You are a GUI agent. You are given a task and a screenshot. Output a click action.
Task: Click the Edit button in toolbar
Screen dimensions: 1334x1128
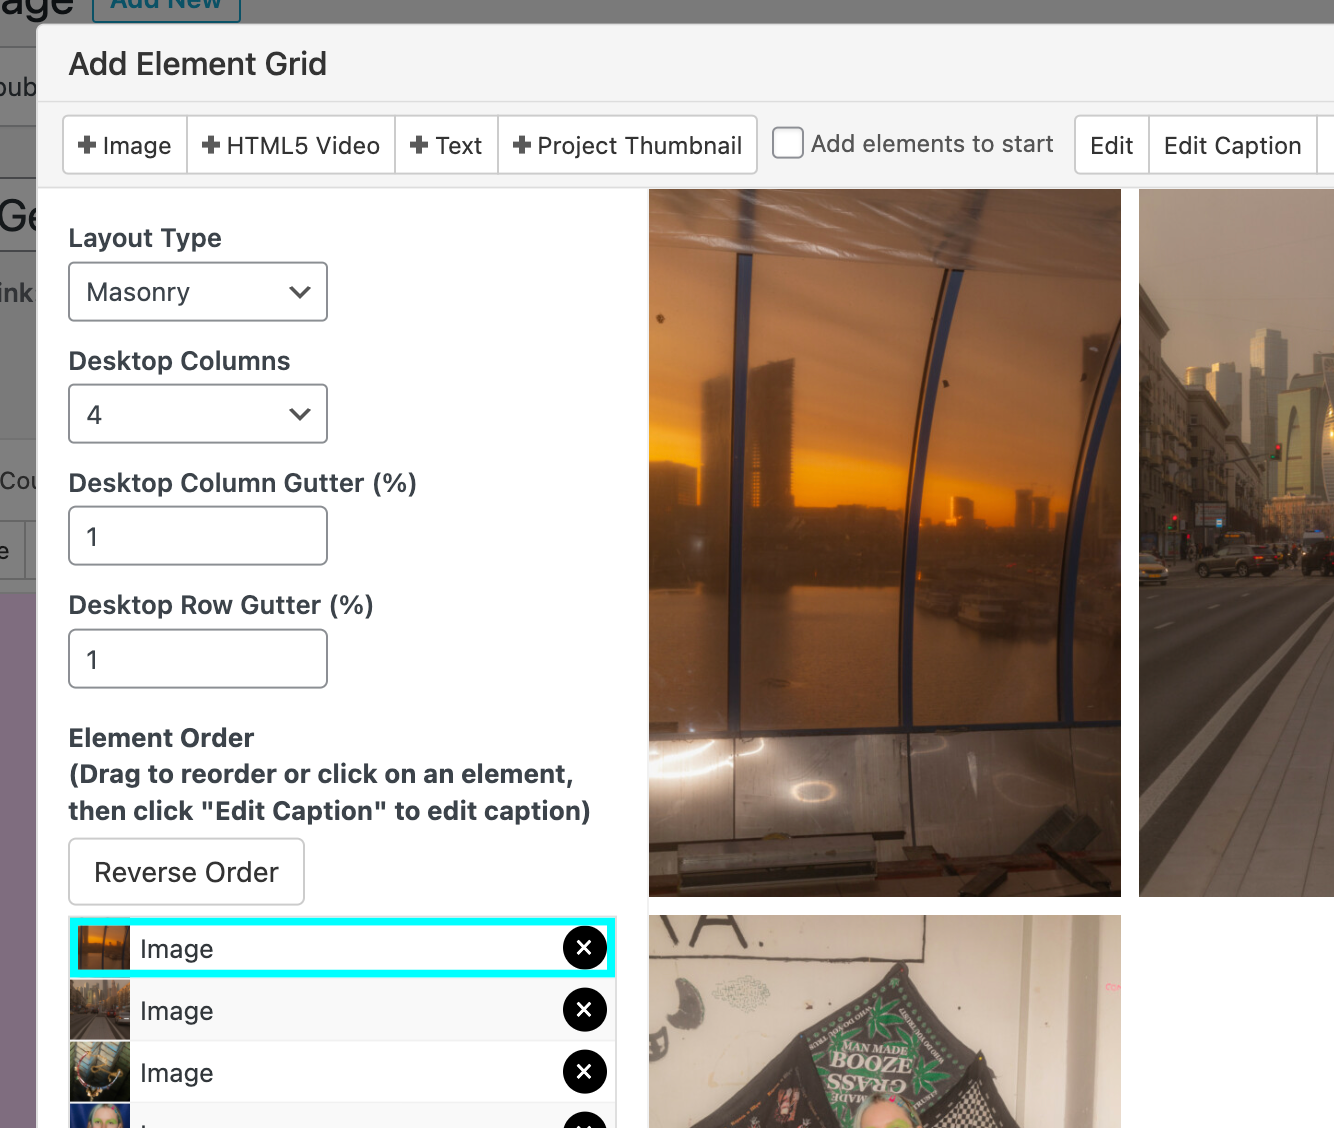click(x=1111, y=146)
